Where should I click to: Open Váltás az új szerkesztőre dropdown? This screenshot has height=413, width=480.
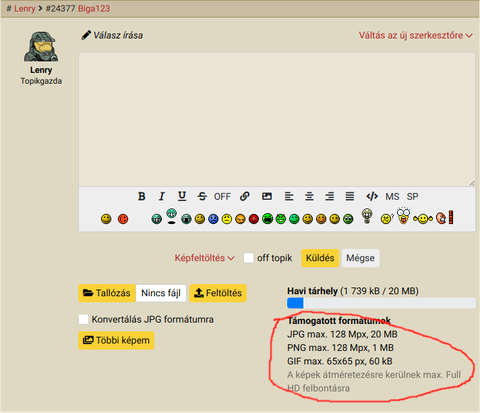(415, 35)
